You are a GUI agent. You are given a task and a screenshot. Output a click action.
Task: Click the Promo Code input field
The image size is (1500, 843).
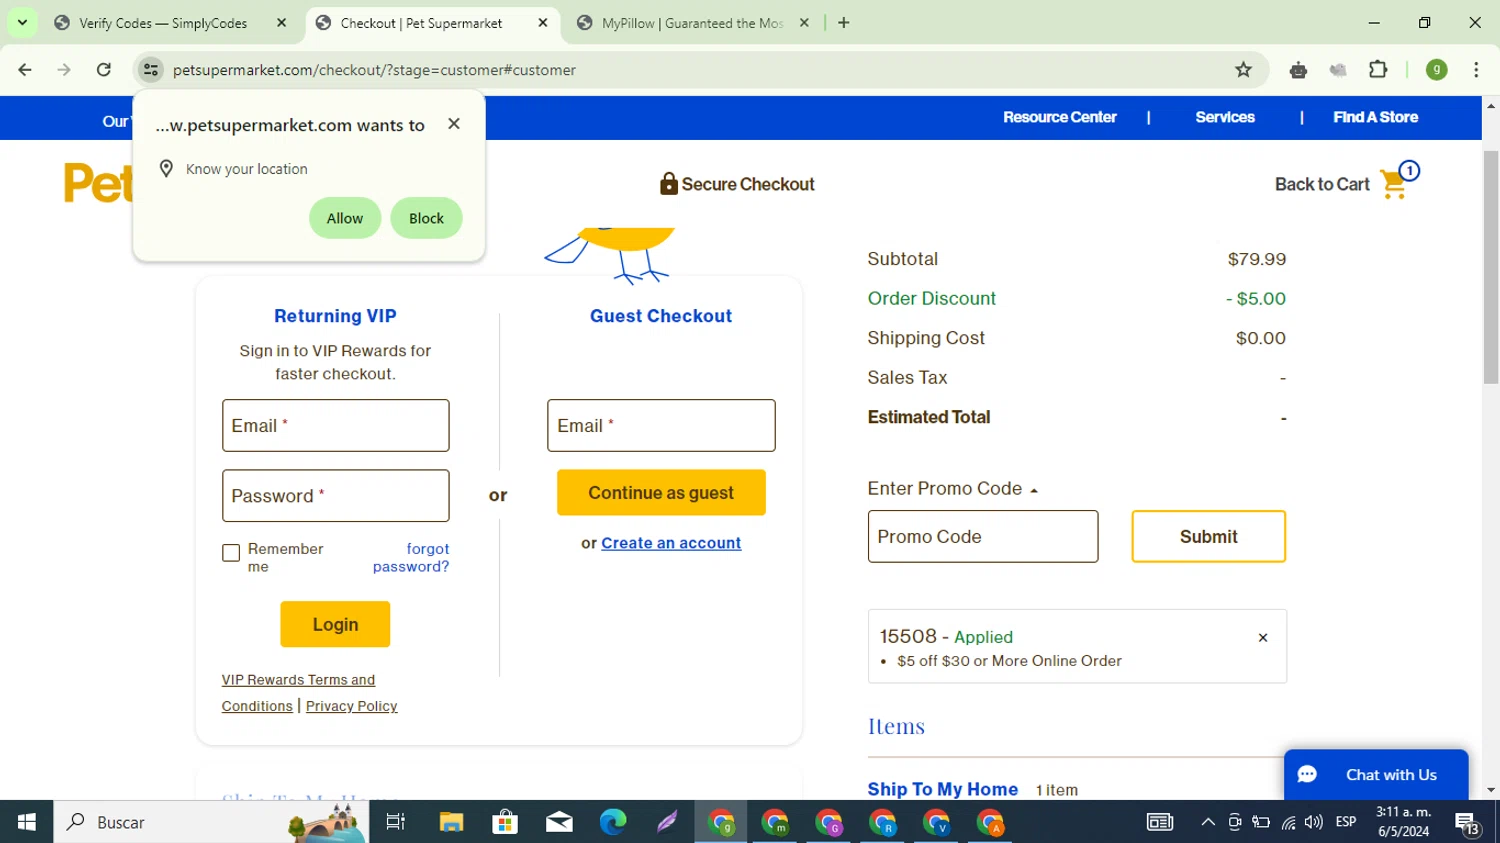[x=983, y=537]
